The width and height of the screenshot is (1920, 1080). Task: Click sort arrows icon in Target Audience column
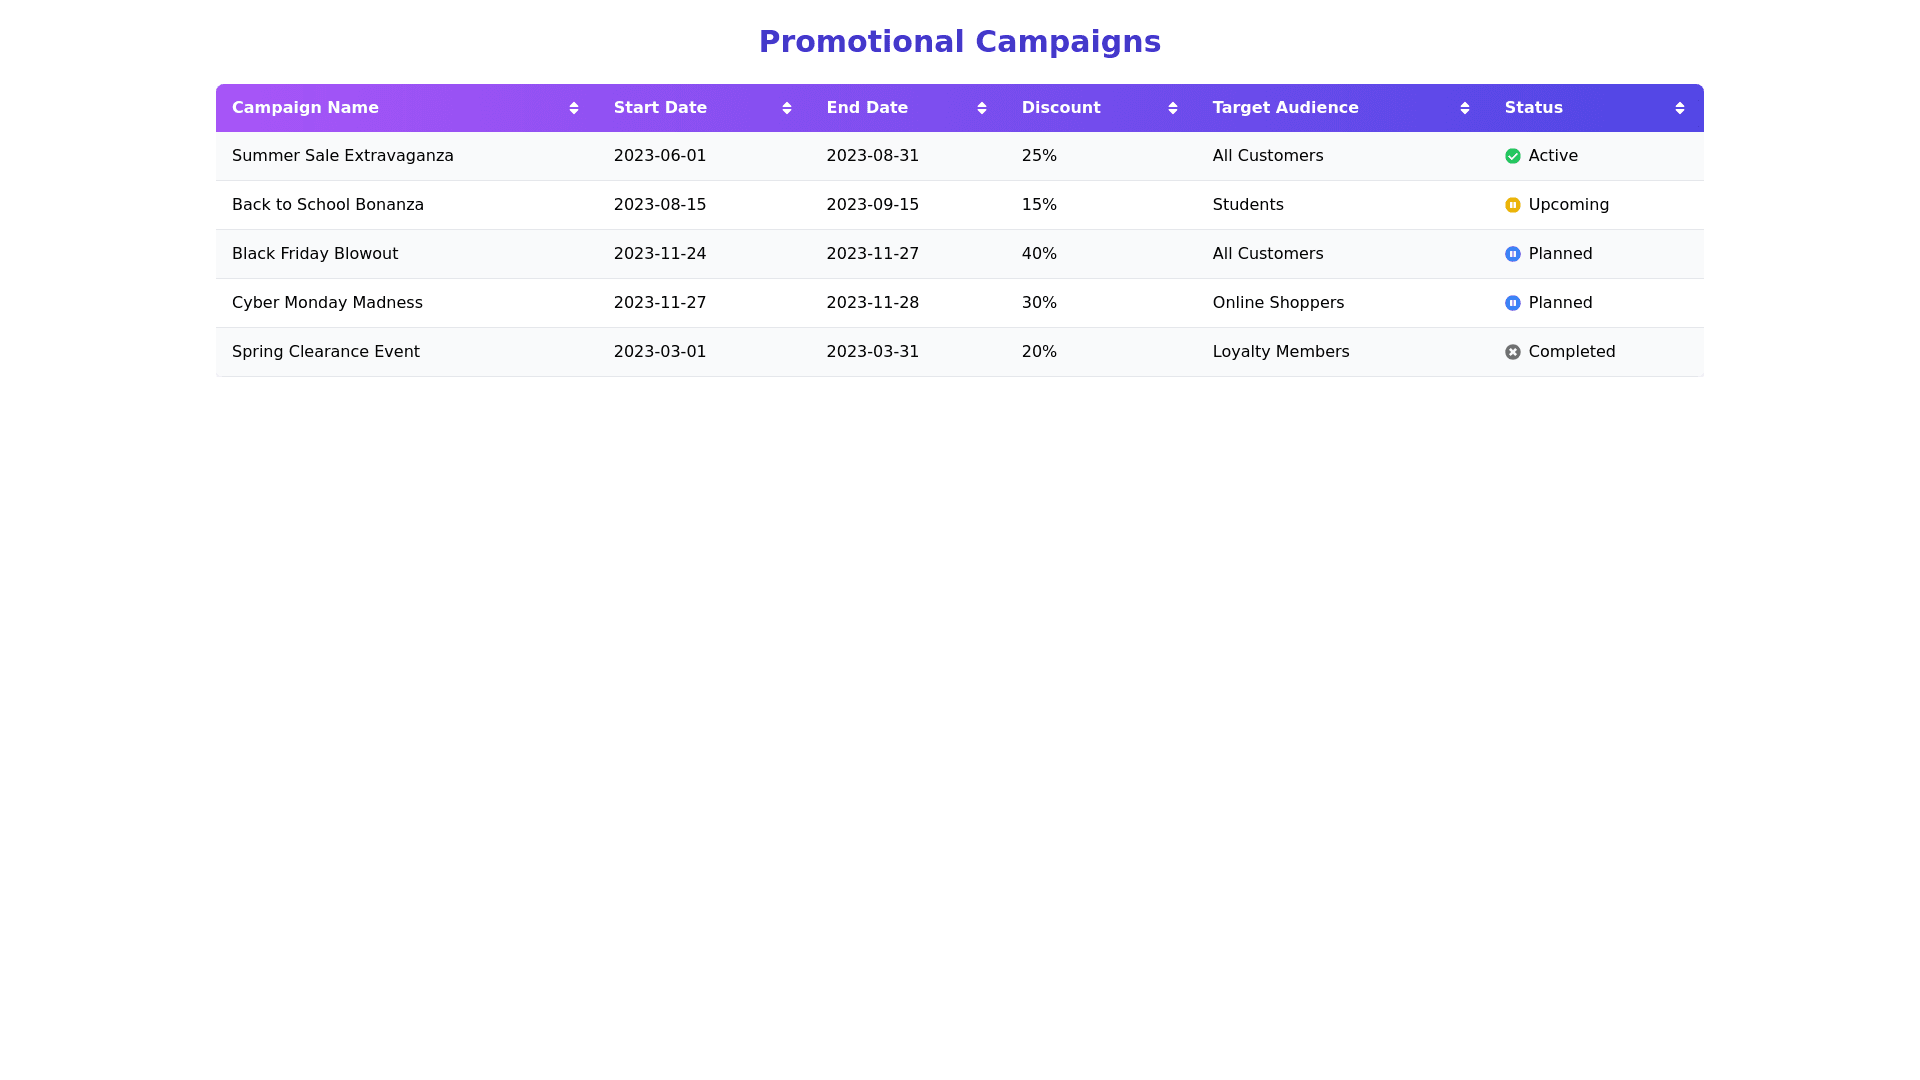1465,108
